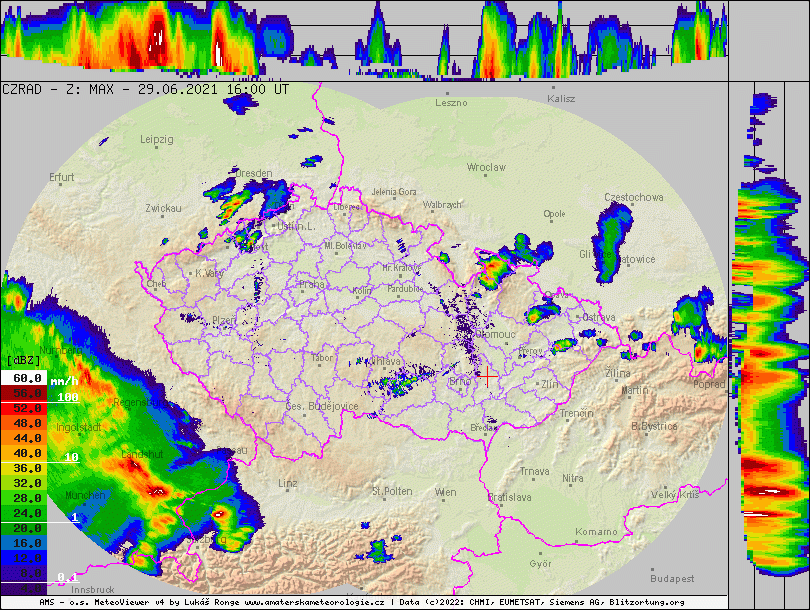Screen dimensions: 810x610
Task: Click the Praha city label
Action: tap(310, 284)
